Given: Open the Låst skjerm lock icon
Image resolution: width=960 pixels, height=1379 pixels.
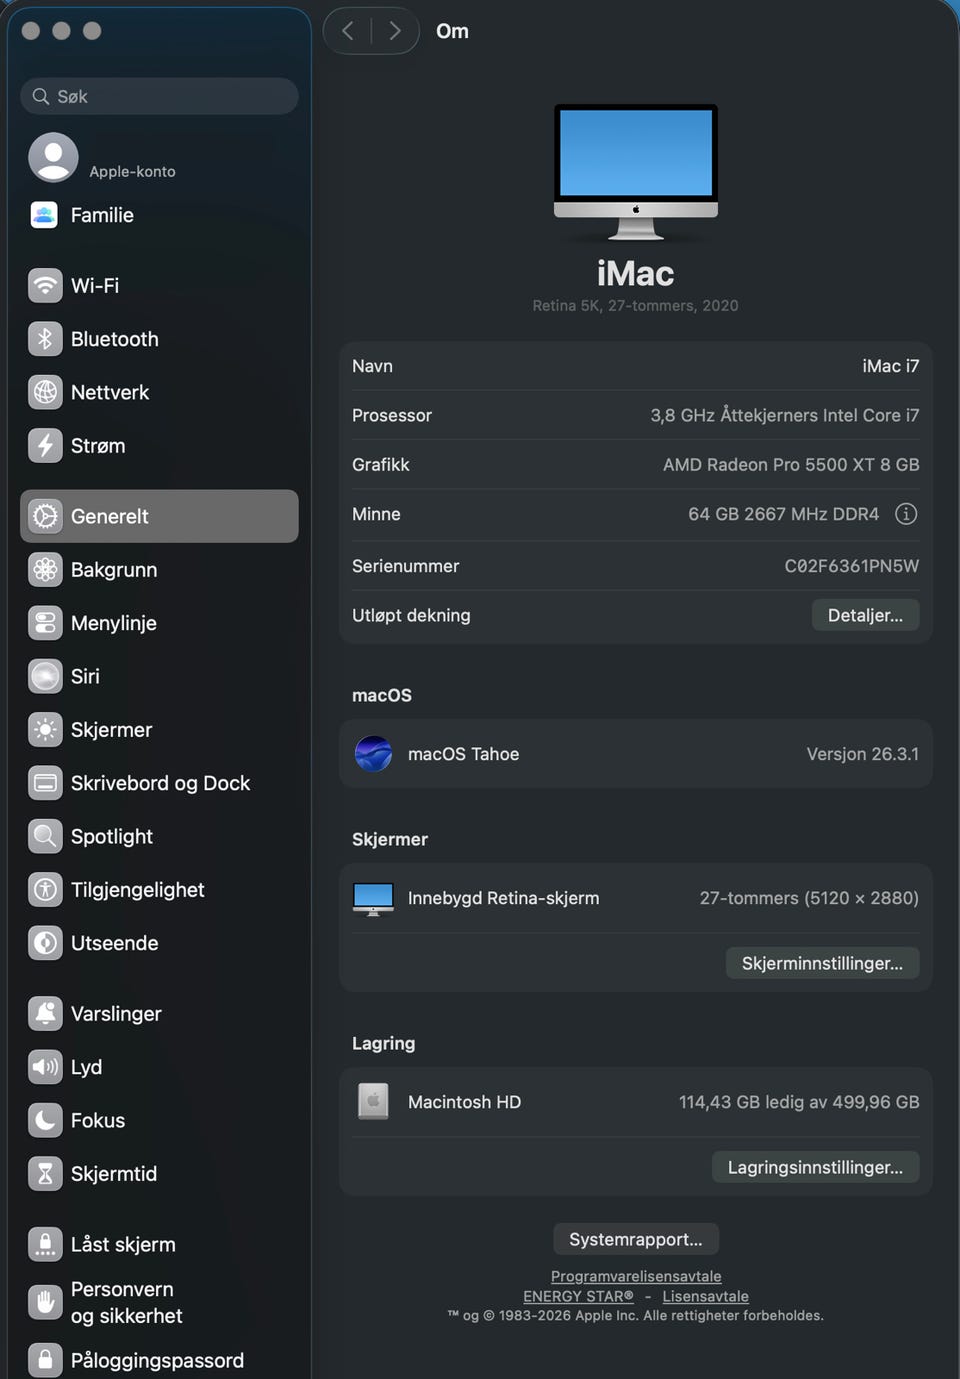Looking at the screenshot, I should point(45,1244).
